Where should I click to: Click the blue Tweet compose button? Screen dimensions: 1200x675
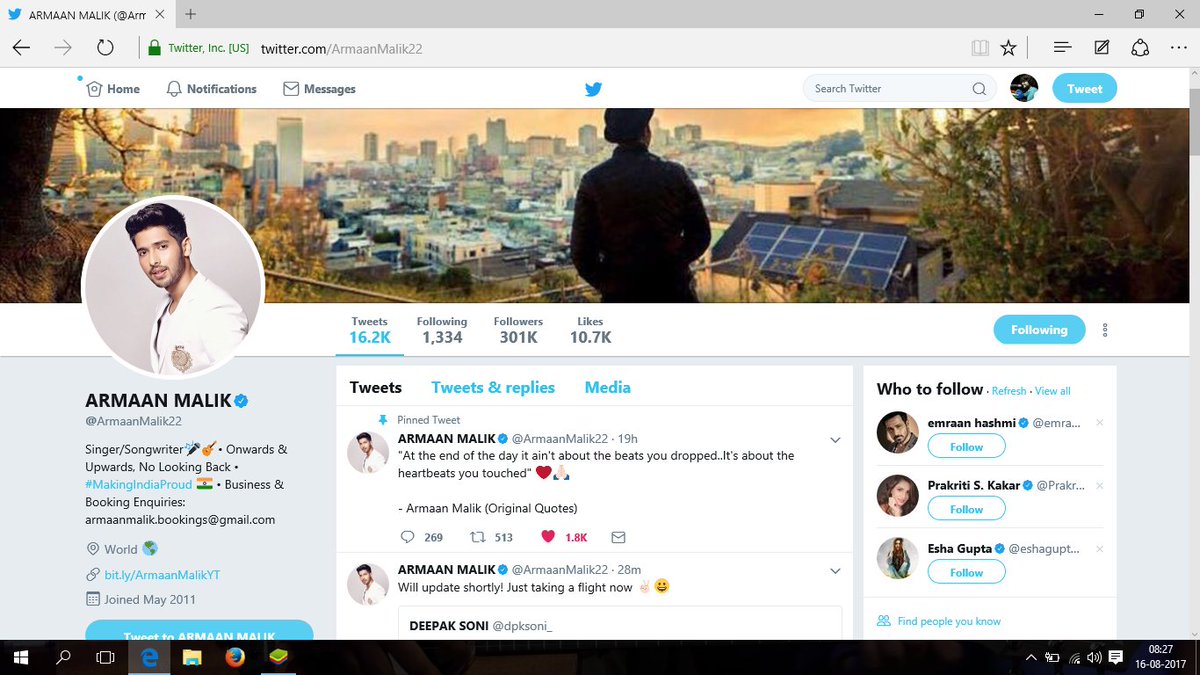(1084, 89)
